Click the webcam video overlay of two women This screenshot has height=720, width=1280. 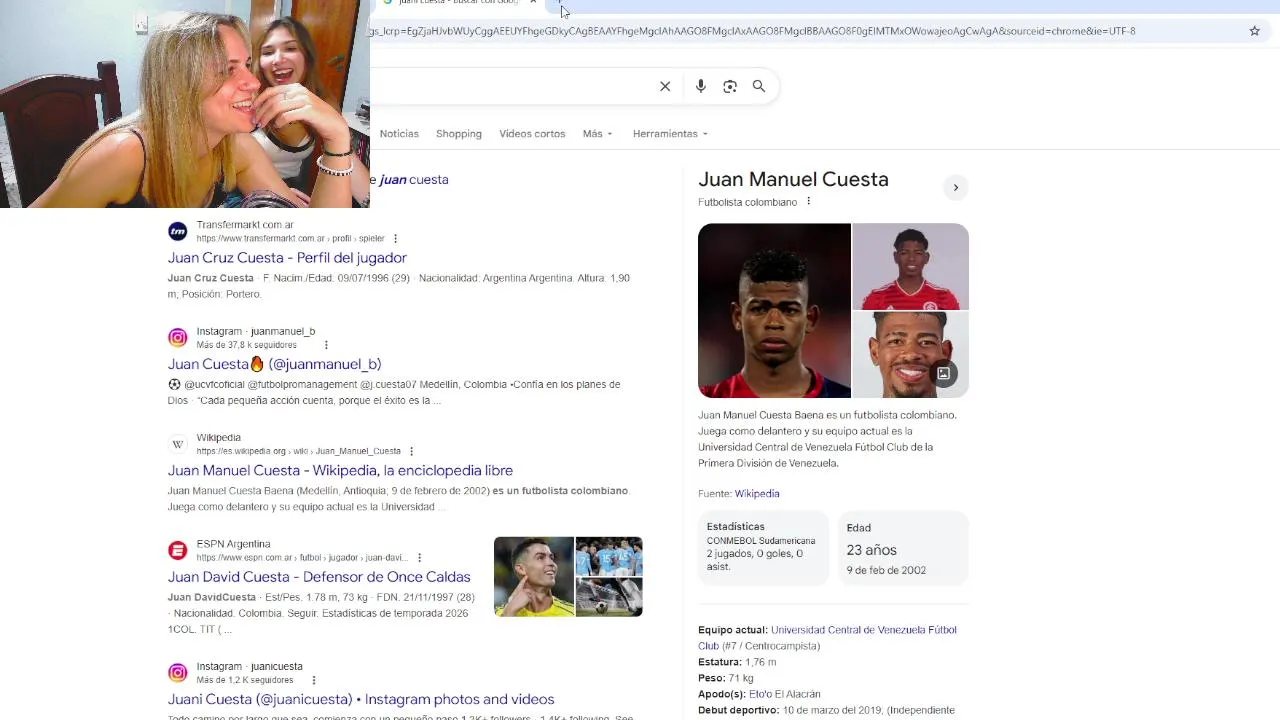185,104
